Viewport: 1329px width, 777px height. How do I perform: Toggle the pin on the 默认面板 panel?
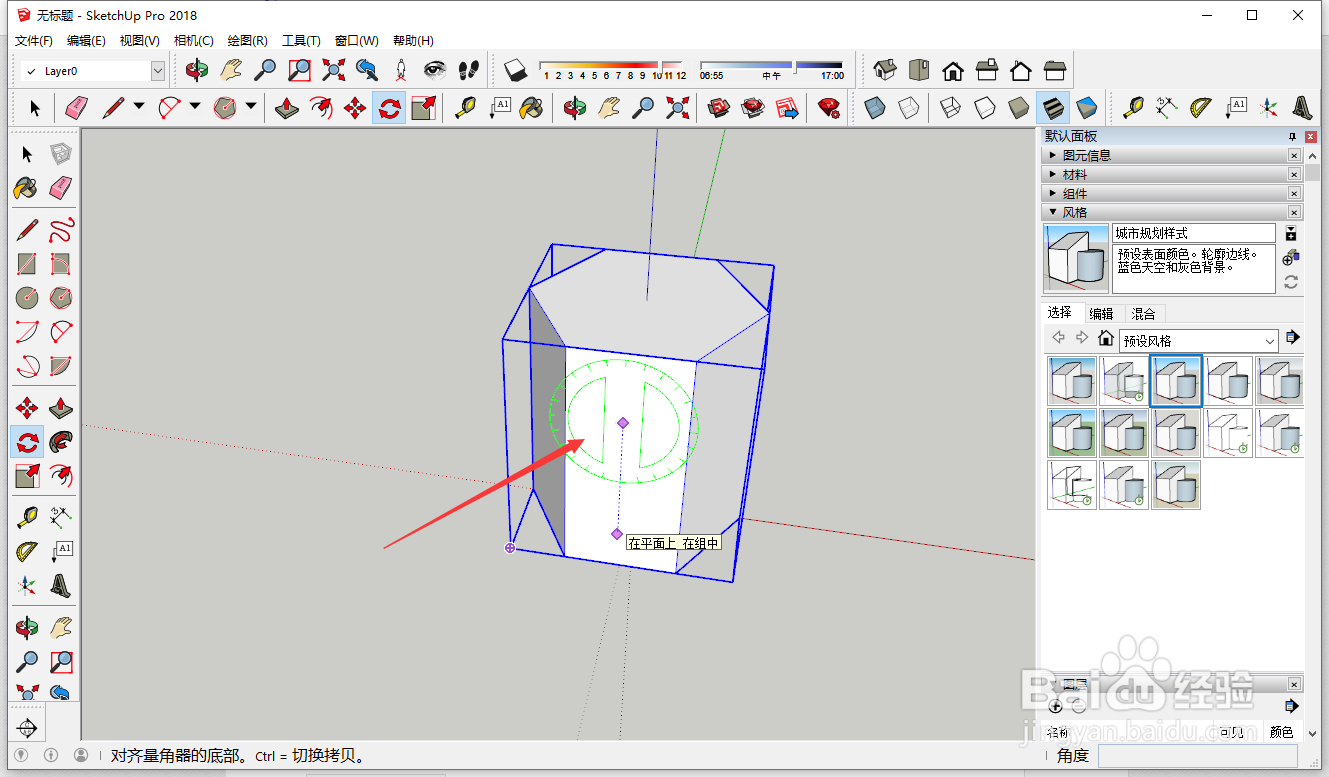(x=1292, y=137)
